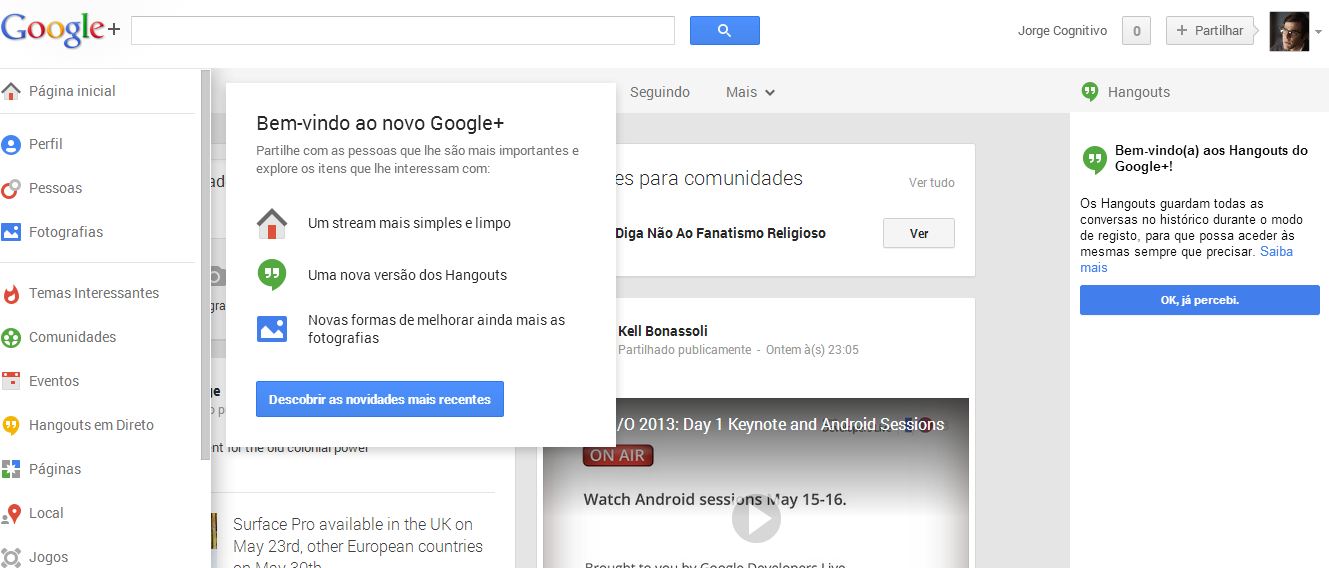Click the Ver tudo link
This screenshot has width=1329, height=568.
click(x=931, y=183)
